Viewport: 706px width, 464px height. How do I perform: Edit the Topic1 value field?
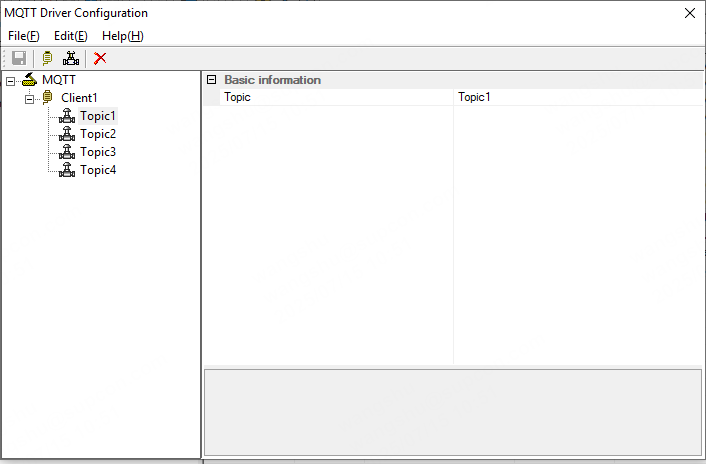pos(578,97)
